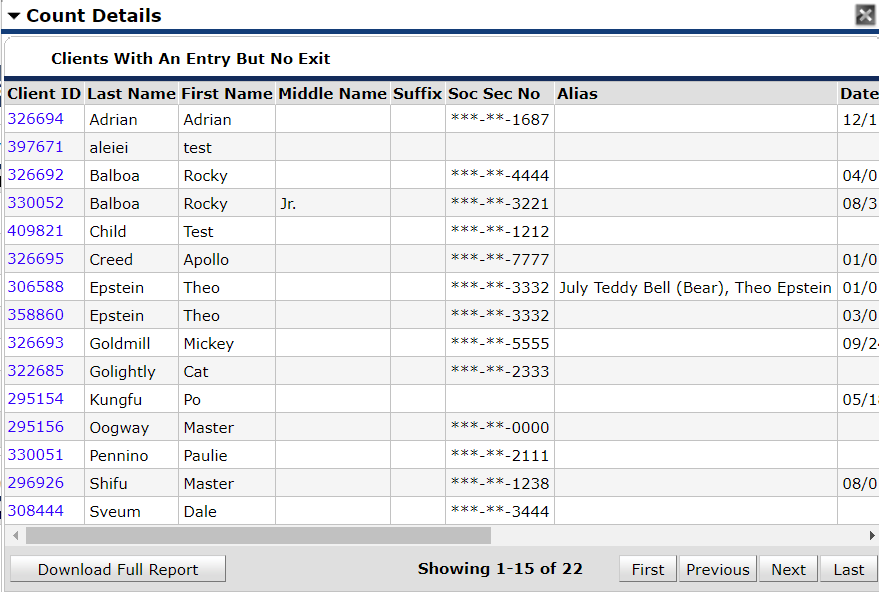Click the right scrollbar arrow
The width and height of the screenshot is (879, 592).
click(872, 535)
